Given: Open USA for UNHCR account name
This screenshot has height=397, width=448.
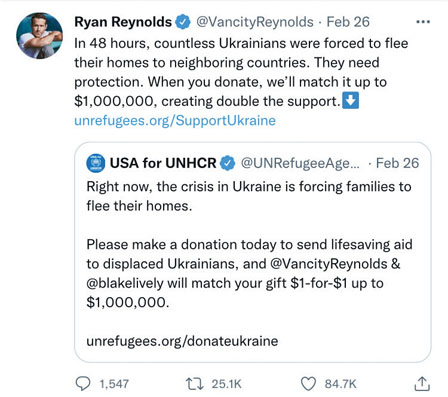Looking at the screenshot, I should [x=163, y=163].
